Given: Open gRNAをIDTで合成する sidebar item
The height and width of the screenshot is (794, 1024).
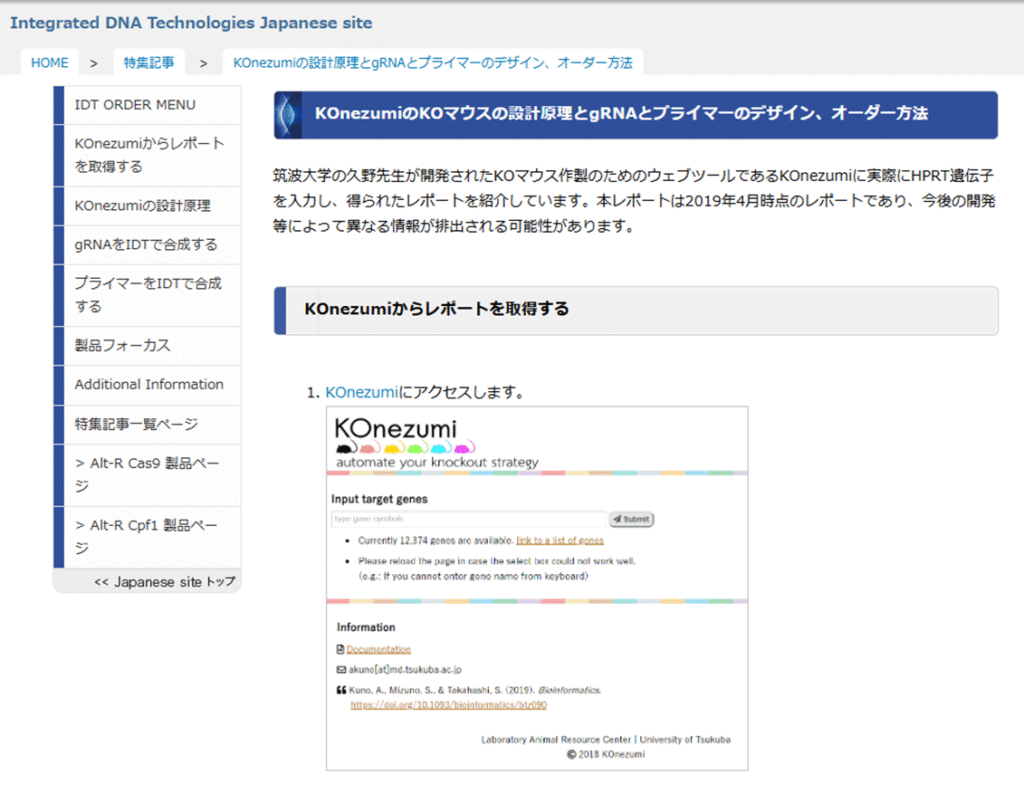Looking at the screenshot, I should coord(146,245).
